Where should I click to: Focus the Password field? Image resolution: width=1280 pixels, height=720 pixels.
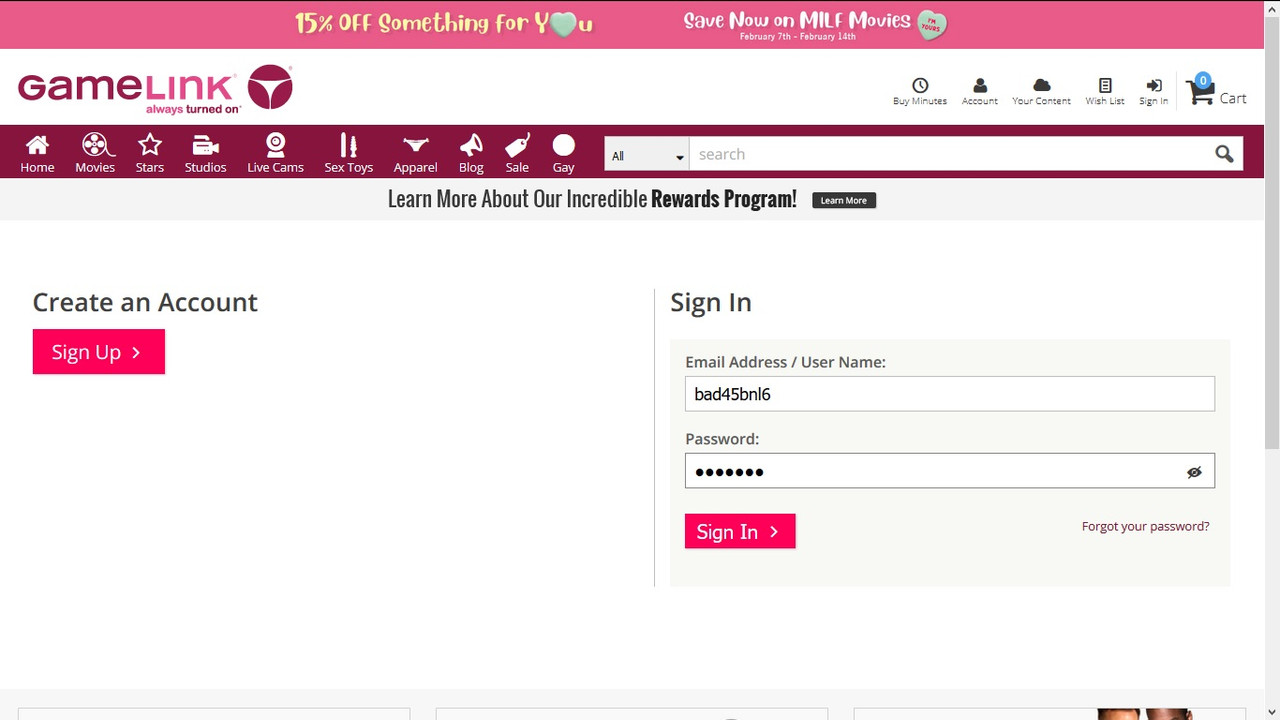[950, 471]
